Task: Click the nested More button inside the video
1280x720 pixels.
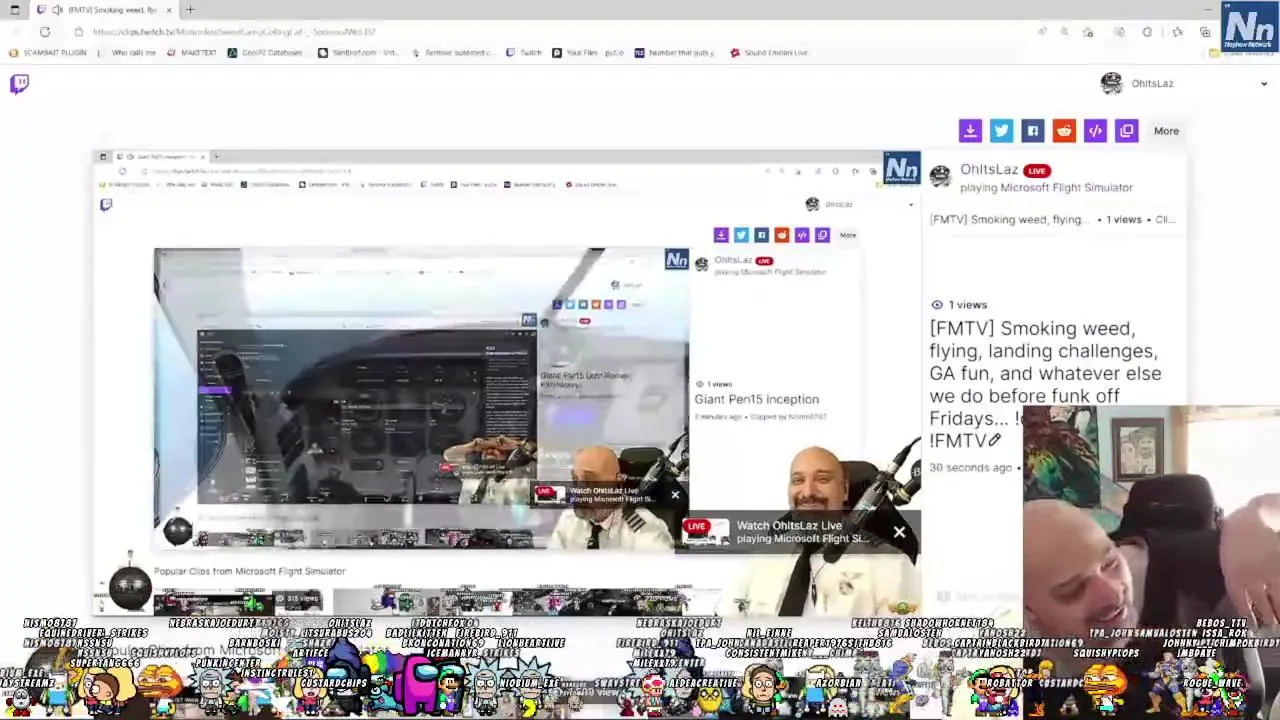Action: [848, 235]
